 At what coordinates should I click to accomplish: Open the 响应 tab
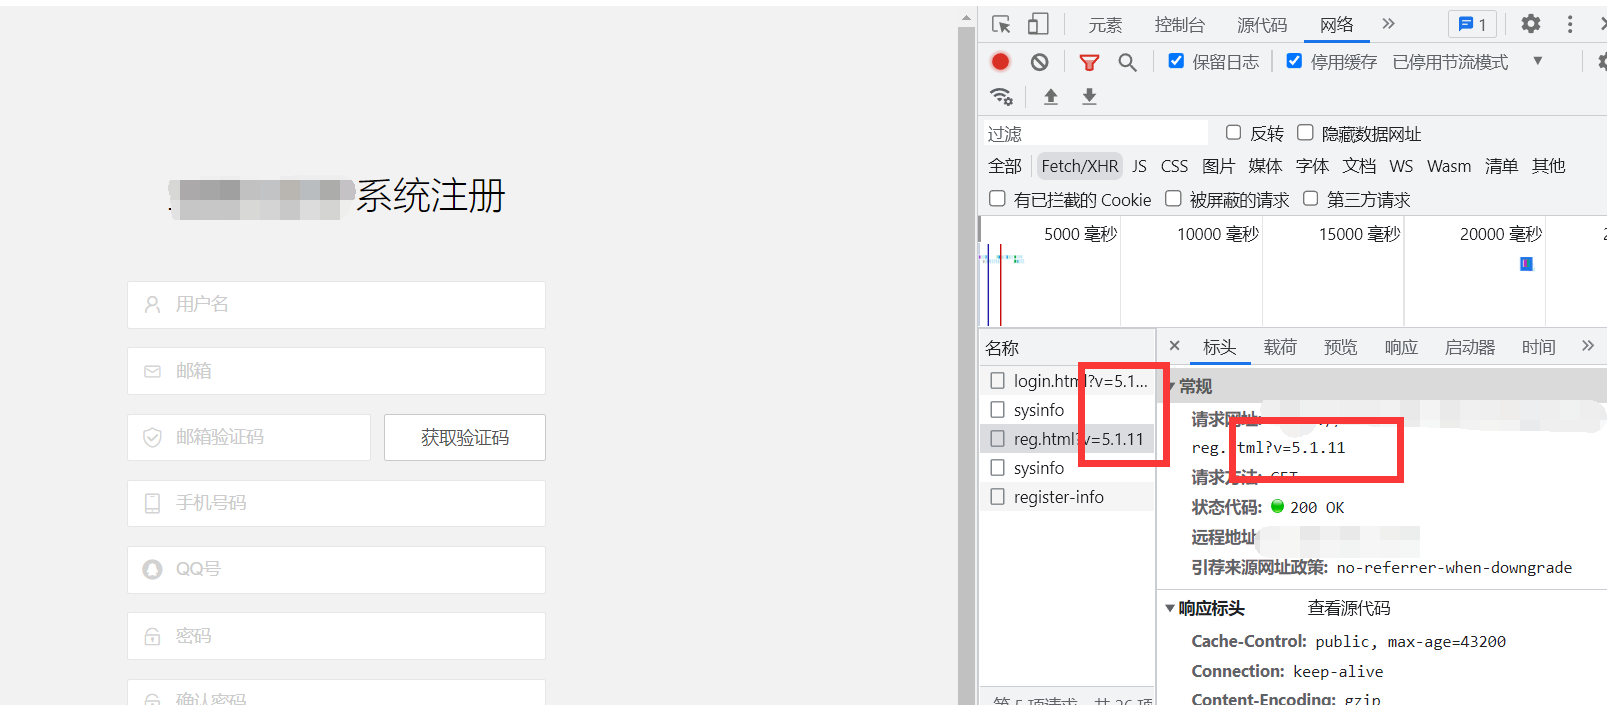coord(1400,347)
